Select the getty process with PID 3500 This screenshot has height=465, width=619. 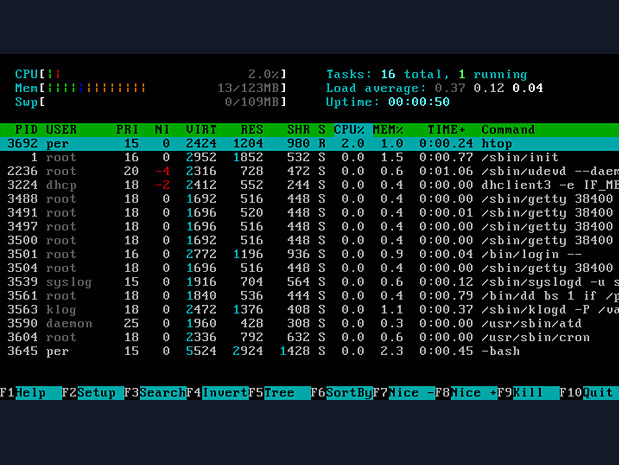310,240
